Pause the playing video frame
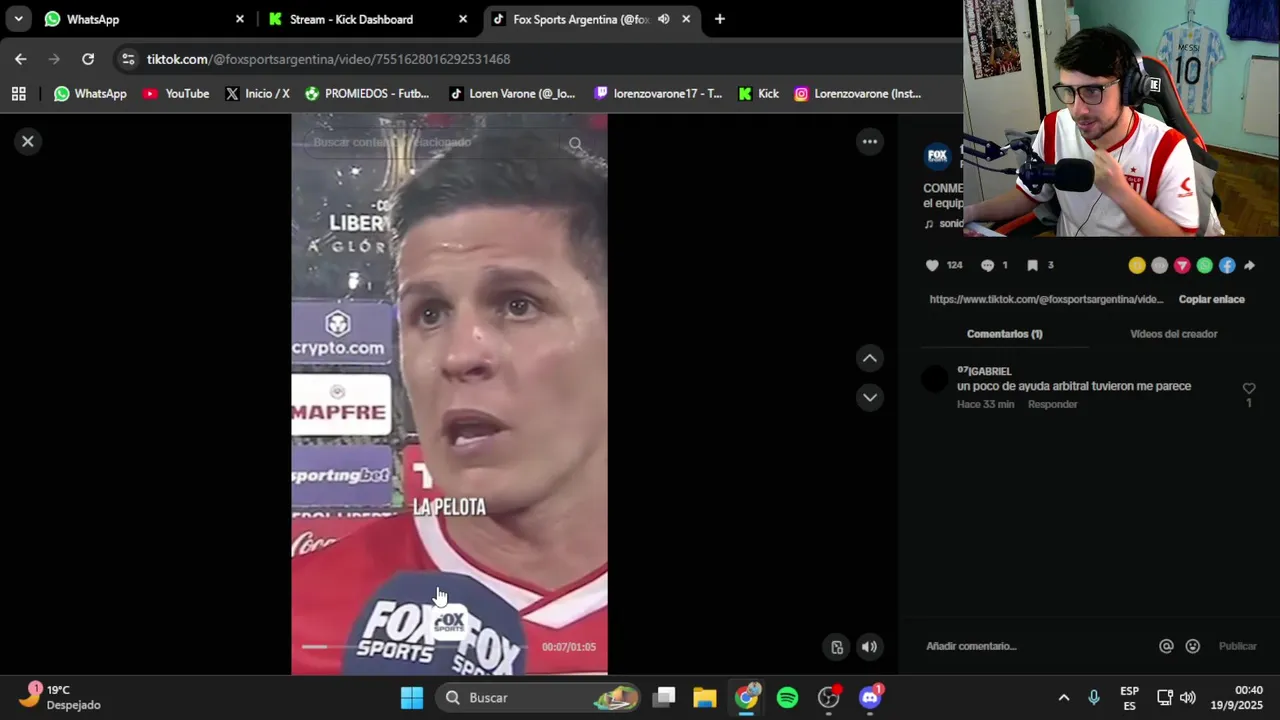This screenshot has height=720, width=1280. click(x=449, y=394)
